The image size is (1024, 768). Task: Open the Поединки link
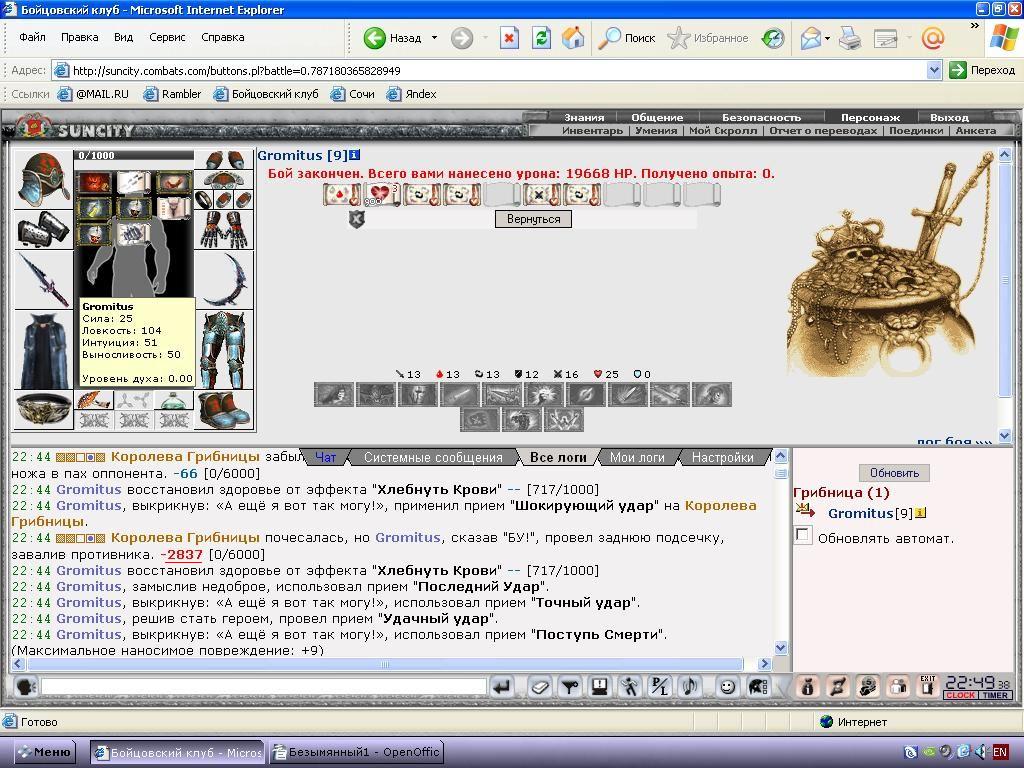pyautogui.click(x=916, y=131)
